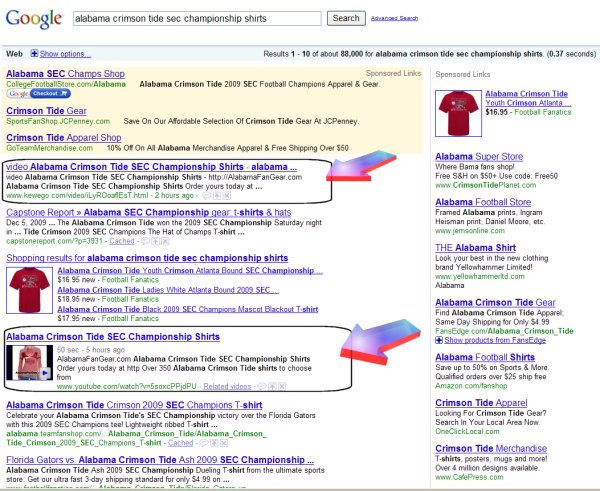Promote the youtube.com video result
Viewport: 600px width, 491px height.
click(x=272, y=387)
